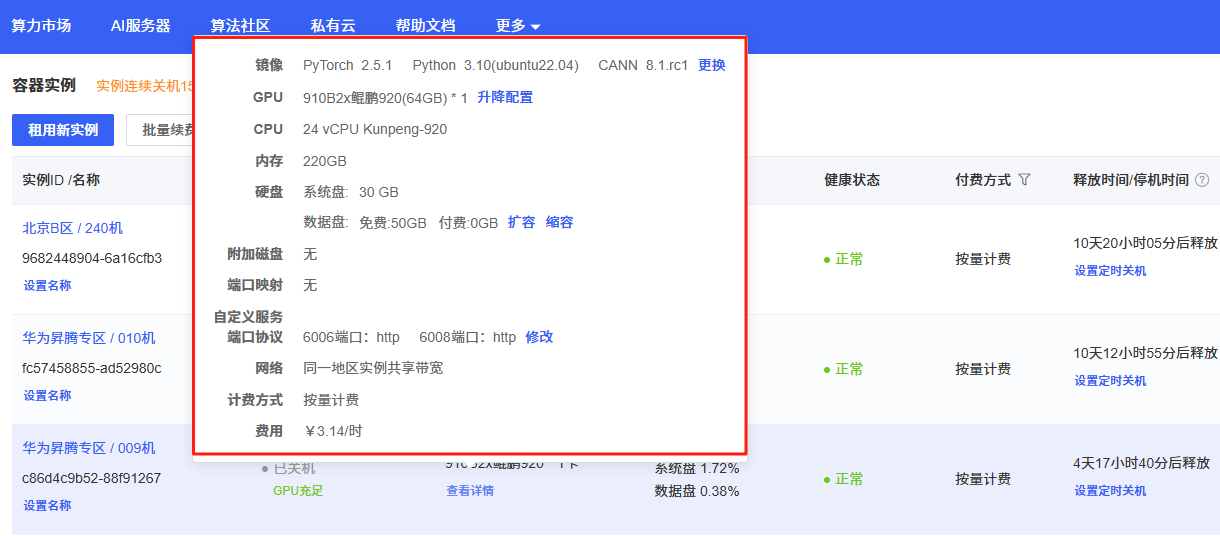
Task: Click the help icon beside 释放时间/停机时间
Action: point(1202,180)
